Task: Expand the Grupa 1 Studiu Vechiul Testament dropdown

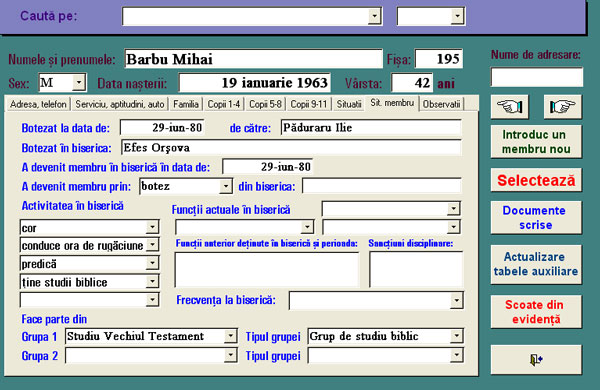Action: tap(230, 336)
